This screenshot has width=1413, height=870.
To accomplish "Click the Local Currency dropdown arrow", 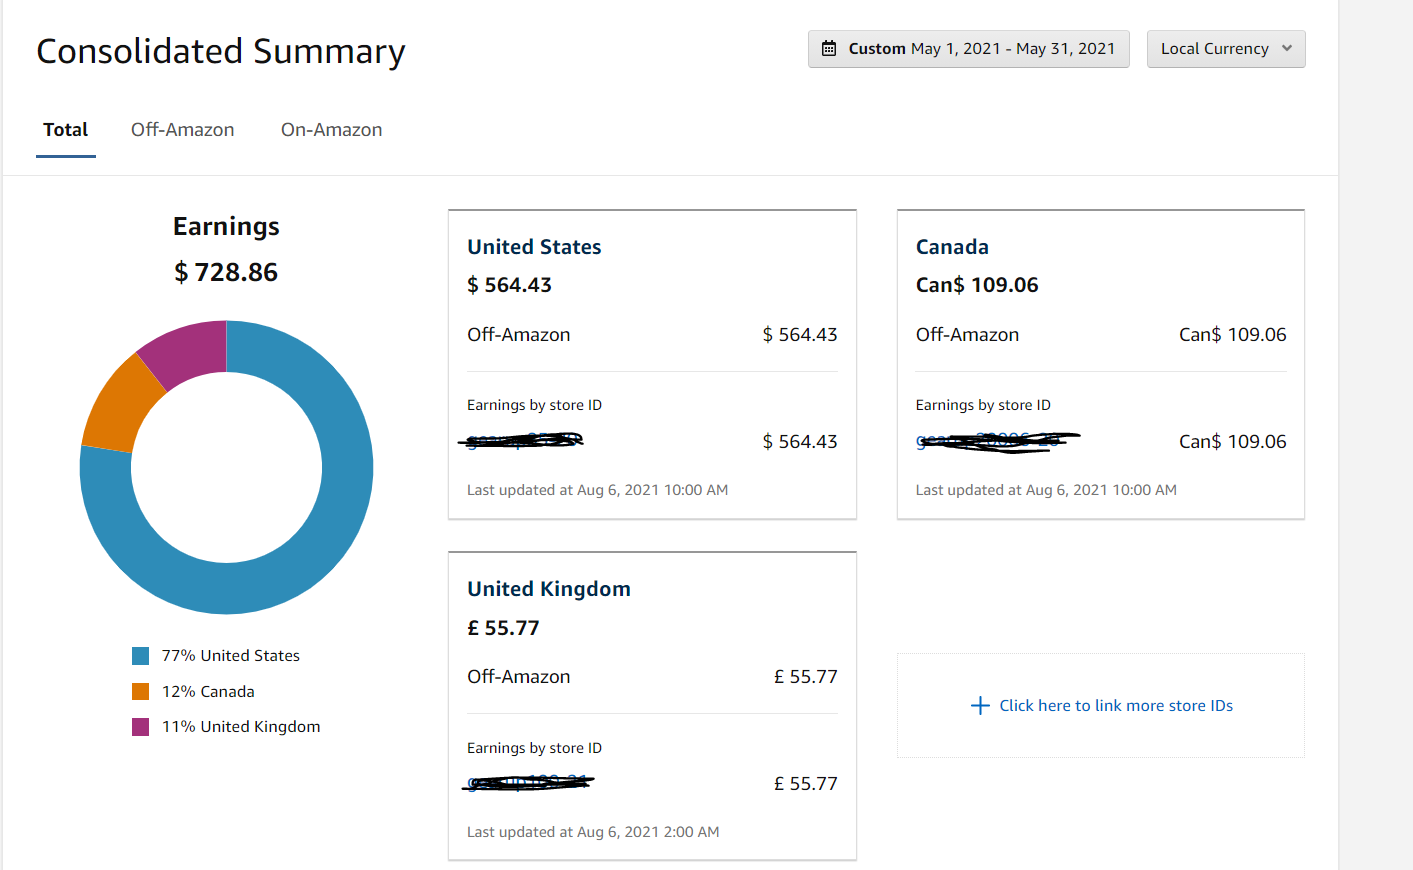I will pyautogui.click(x=1287, y=48).
